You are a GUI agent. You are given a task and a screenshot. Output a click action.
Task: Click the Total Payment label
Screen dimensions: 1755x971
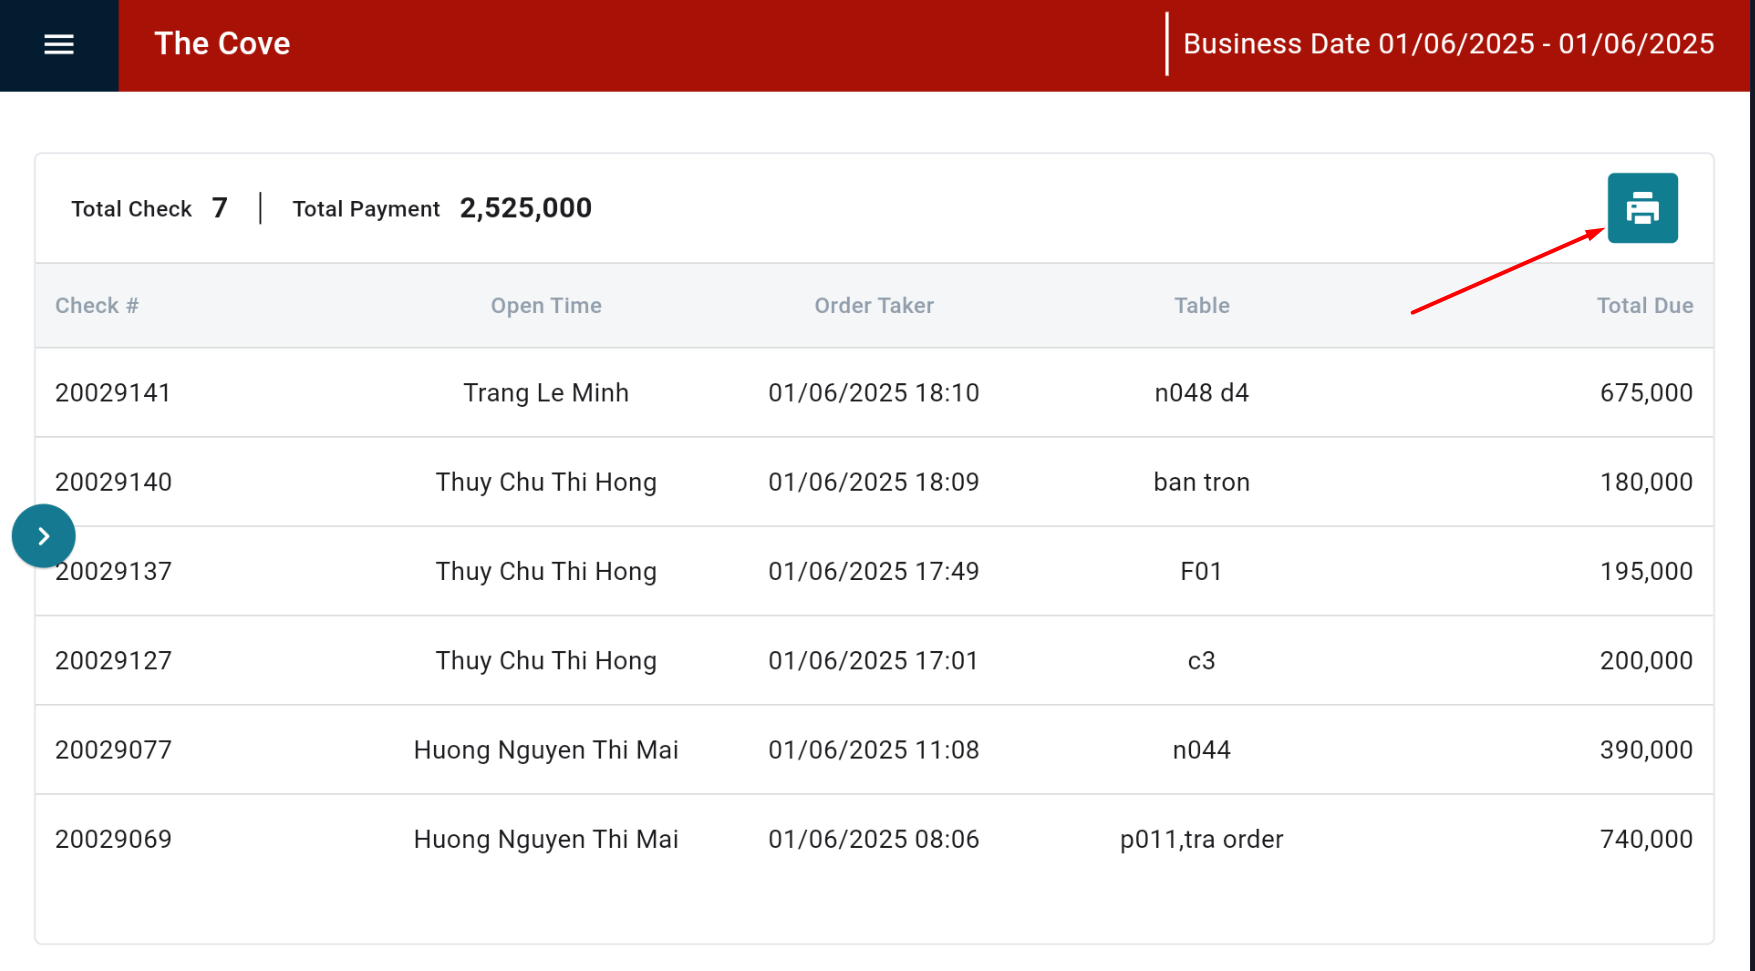tap(366, 209)
